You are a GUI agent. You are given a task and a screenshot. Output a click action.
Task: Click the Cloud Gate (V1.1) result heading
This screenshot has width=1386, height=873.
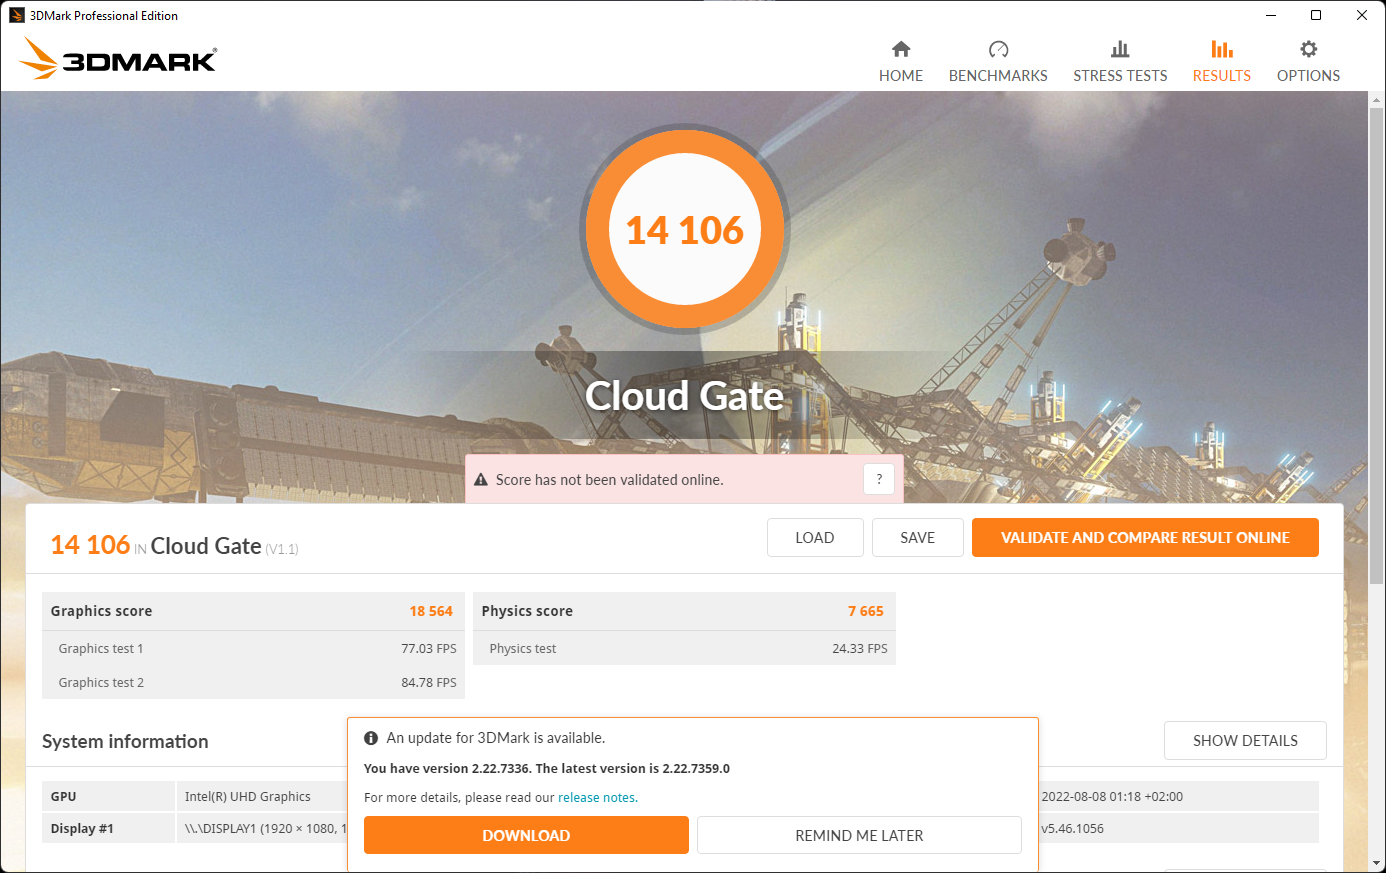[224, 546]
